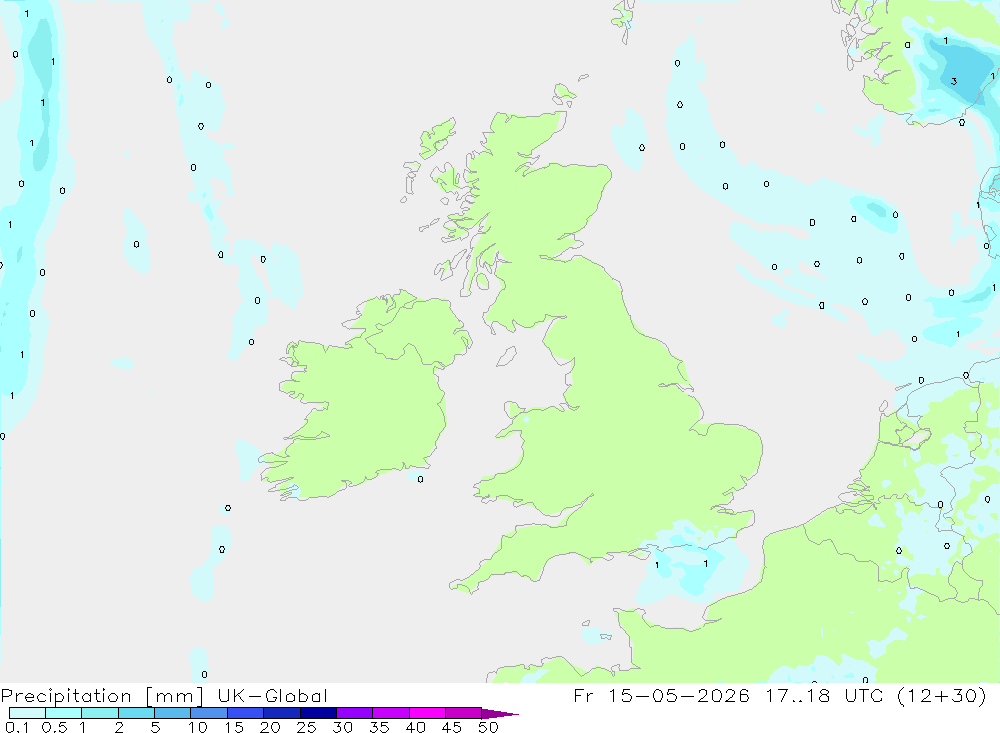
Task: Click the date 'Fr 15-05-2026'
Action: (x=661, y=695)
